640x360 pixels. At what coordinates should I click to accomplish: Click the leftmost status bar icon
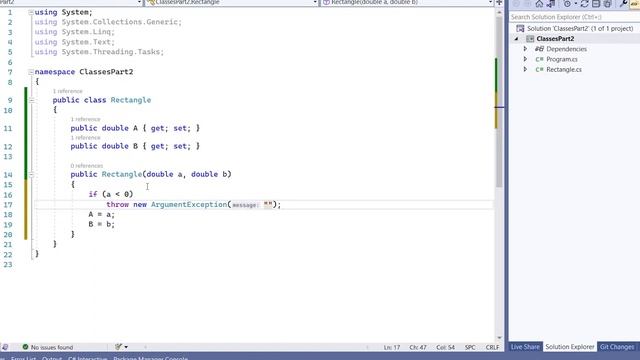point(4,347)
